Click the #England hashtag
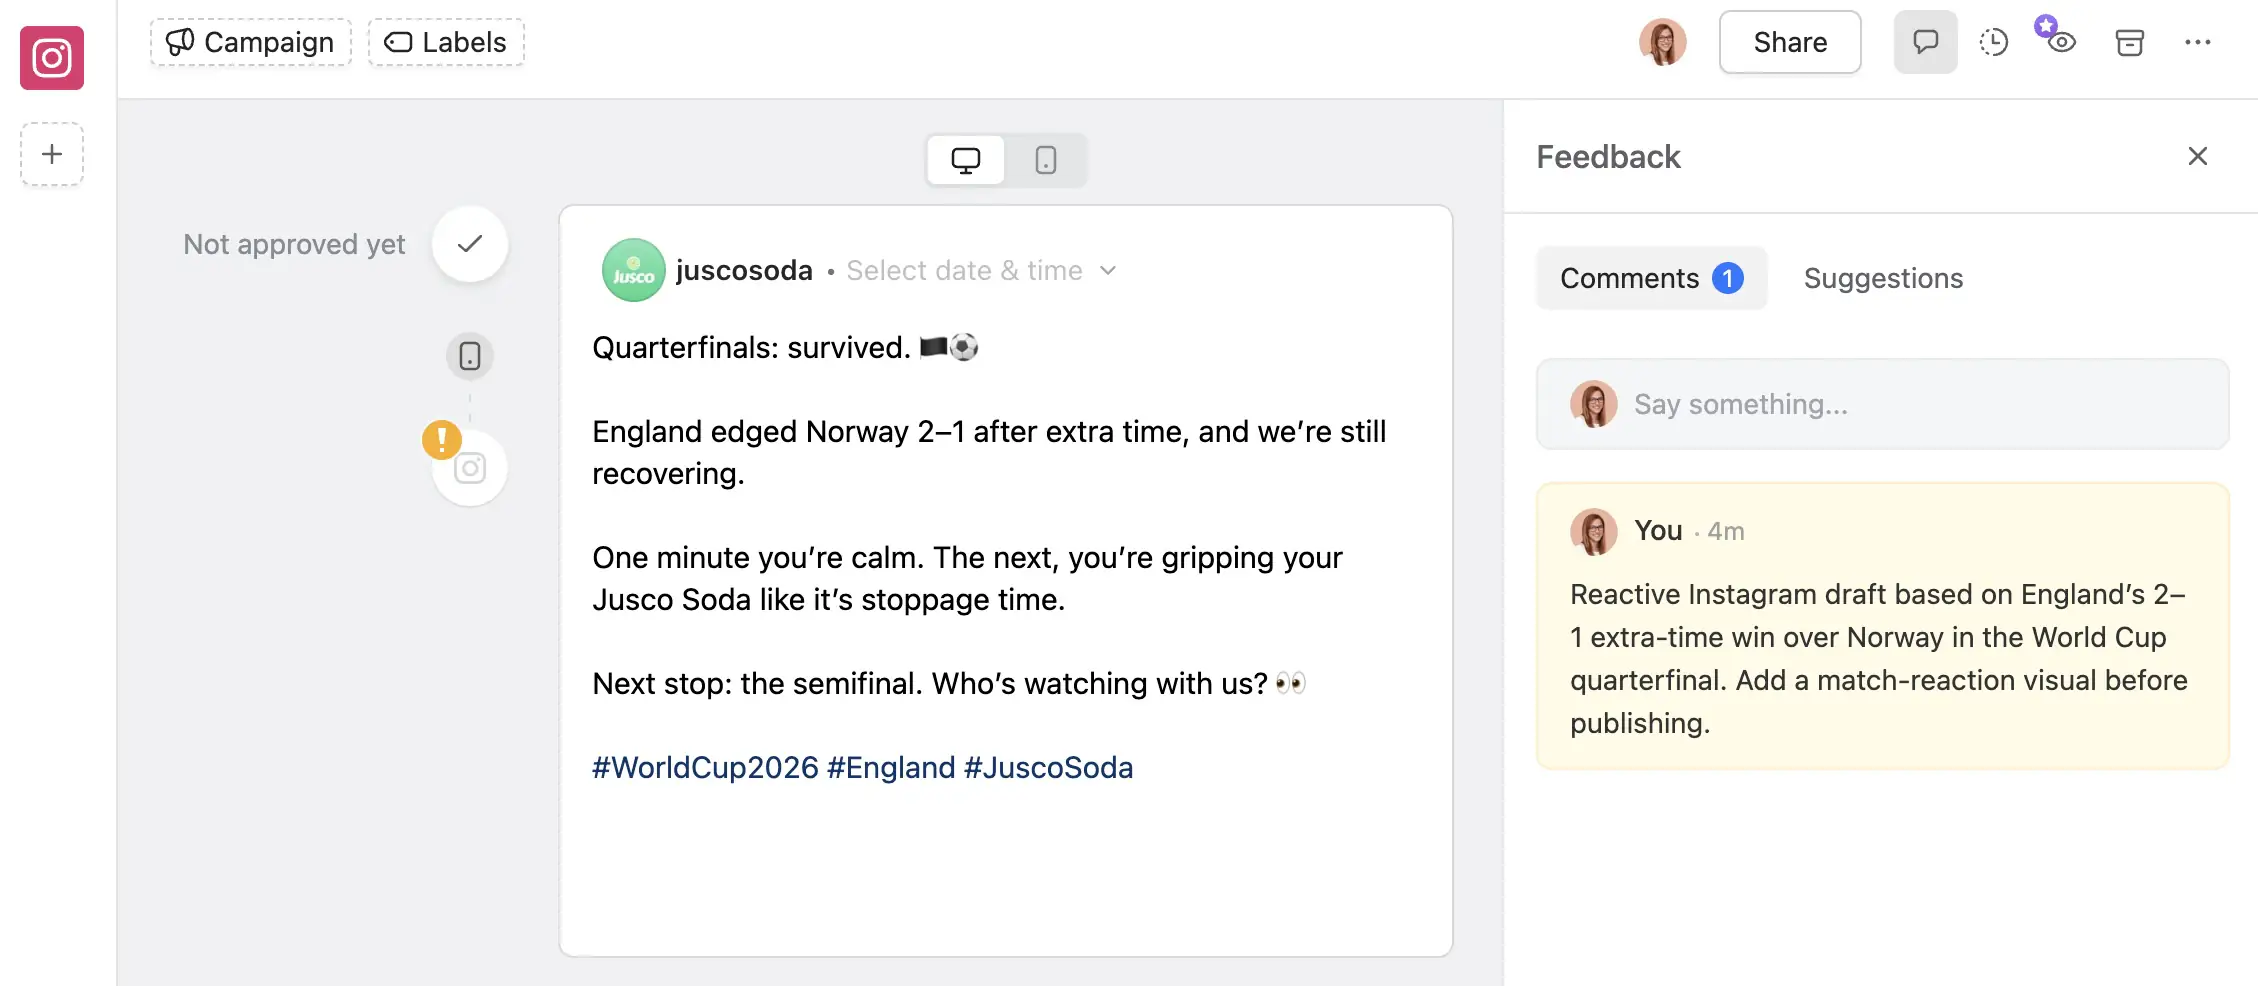Viewport: 2258px width, 986px height. [891, 768]
